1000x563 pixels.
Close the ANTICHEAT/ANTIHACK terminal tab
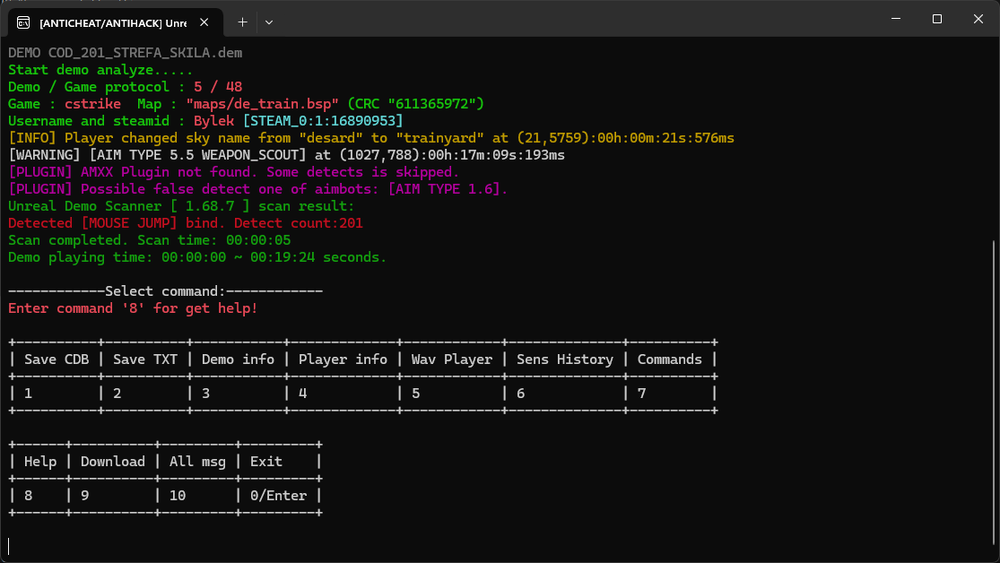(204, 22)
